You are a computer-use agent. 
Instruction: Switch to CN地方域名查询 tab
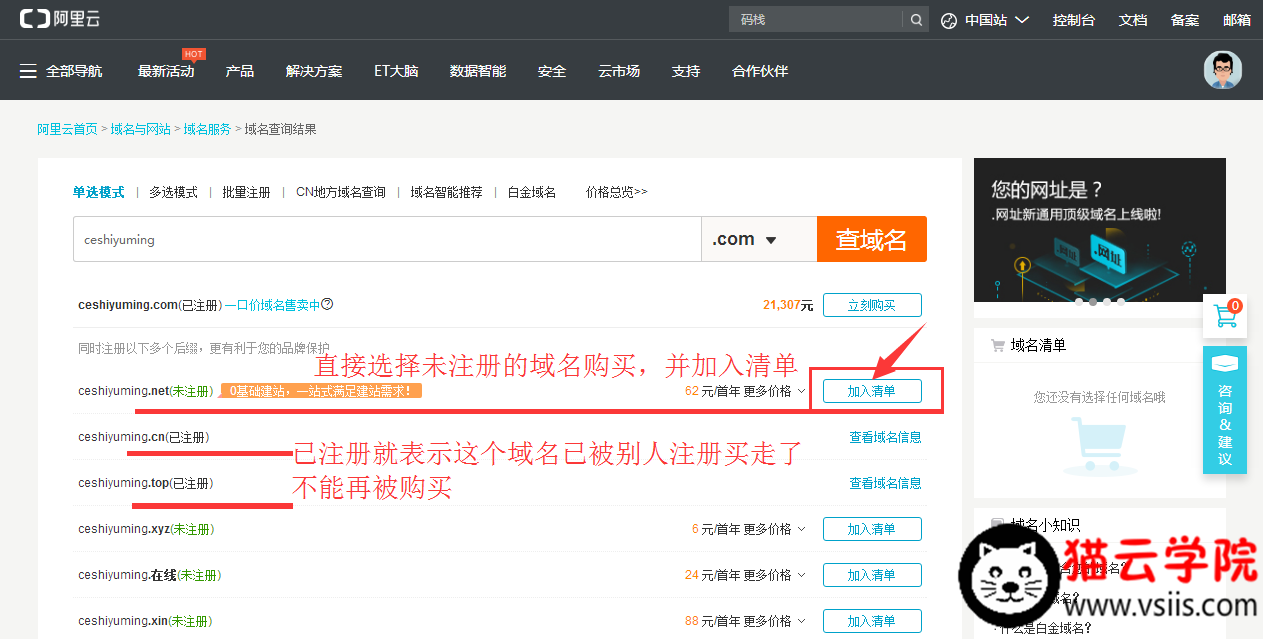click(x=341, y=192)
